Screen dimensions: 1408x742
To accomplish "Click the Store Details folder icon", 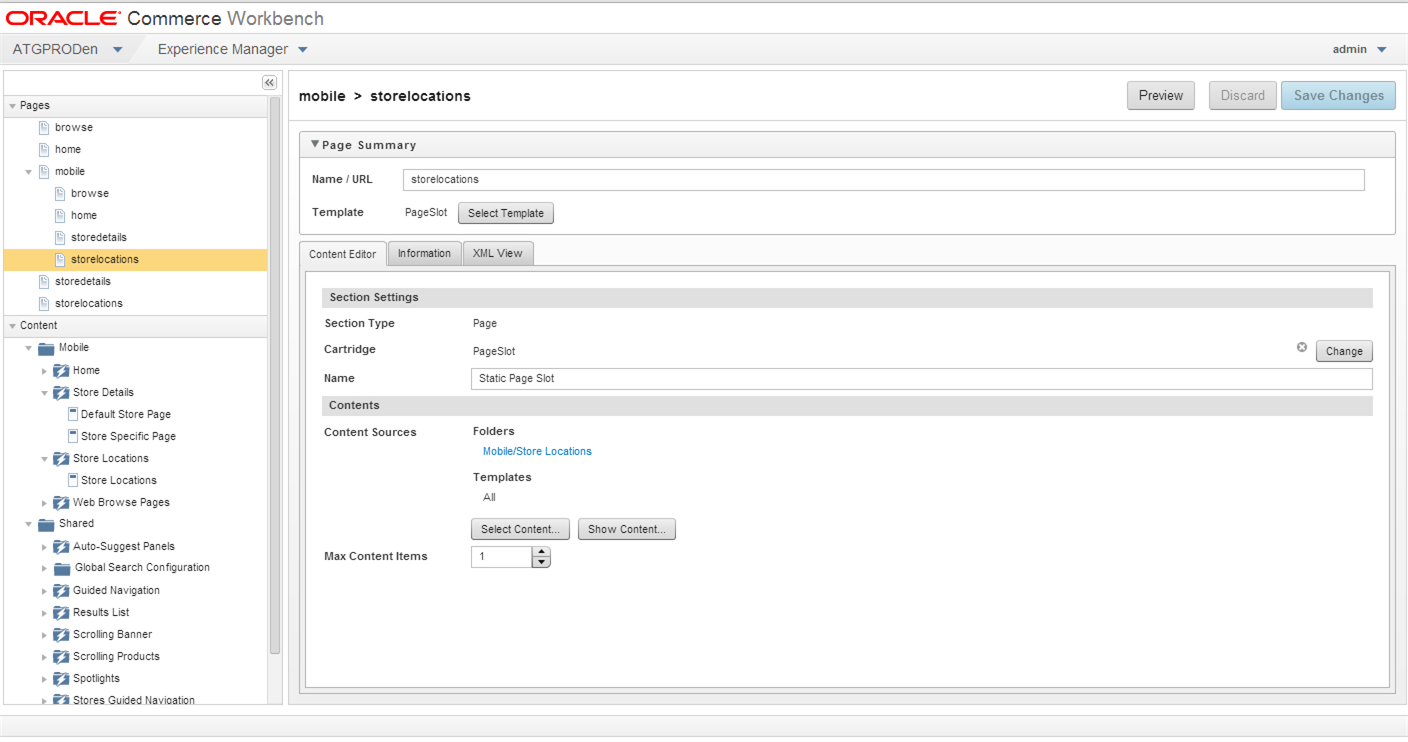I will point(60,392).
